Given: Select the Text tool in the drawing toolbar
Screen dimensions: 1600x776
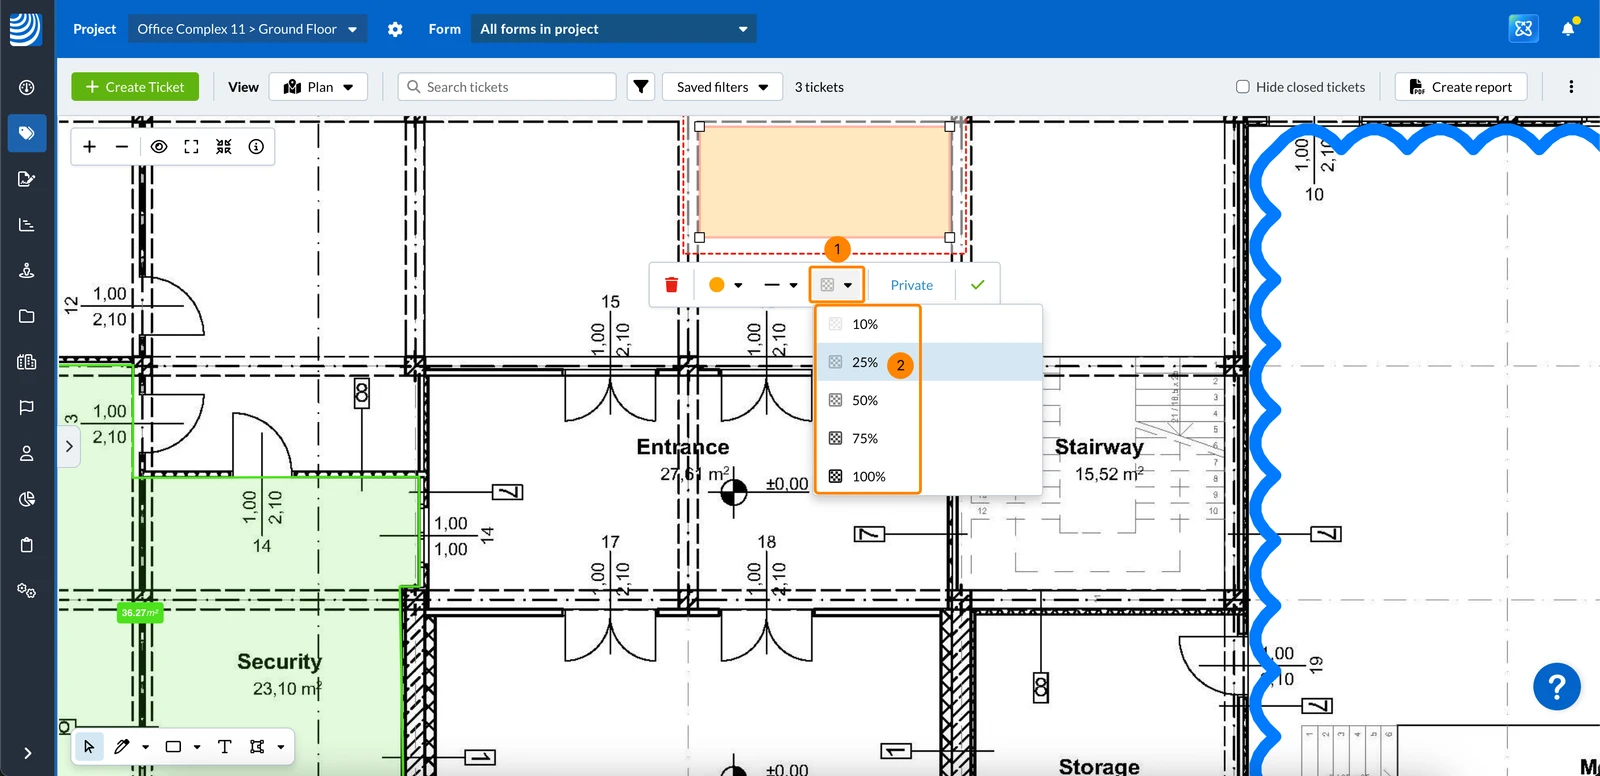Looking at the screenshot, I should pos(224,747).
